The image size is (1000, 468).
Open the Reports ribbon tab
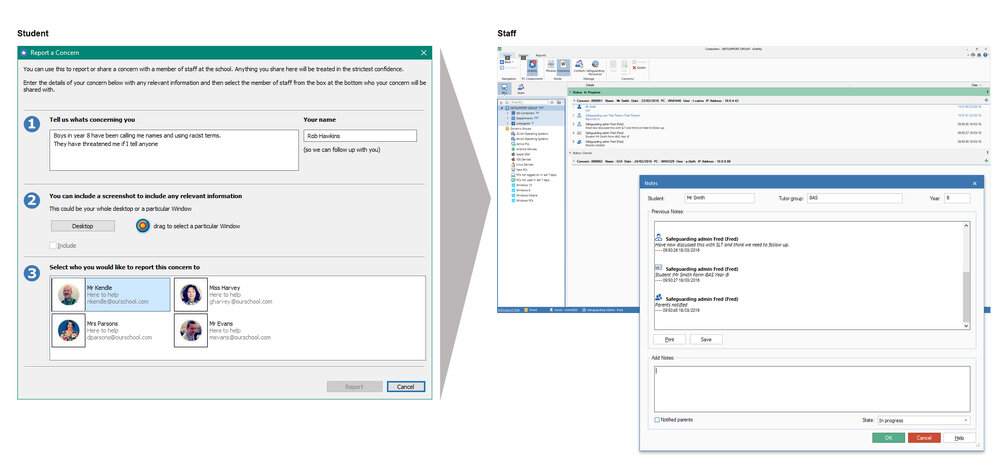point(541,55)
